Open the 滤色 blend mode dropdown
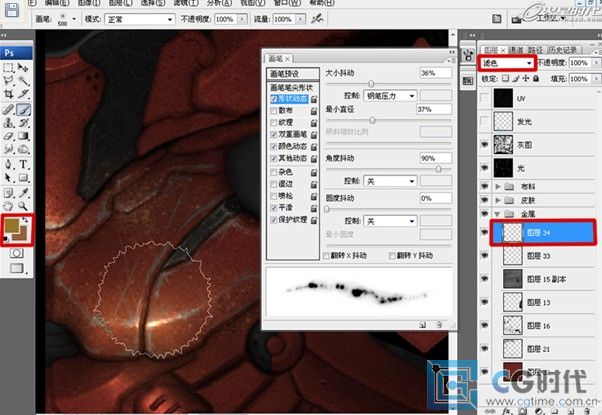This screenshot has height=415, width=602. (506, 63)
